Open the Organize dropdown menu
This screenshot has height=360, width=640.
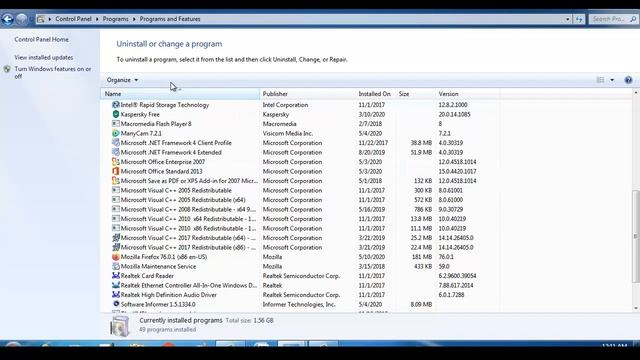pos(122,80)
